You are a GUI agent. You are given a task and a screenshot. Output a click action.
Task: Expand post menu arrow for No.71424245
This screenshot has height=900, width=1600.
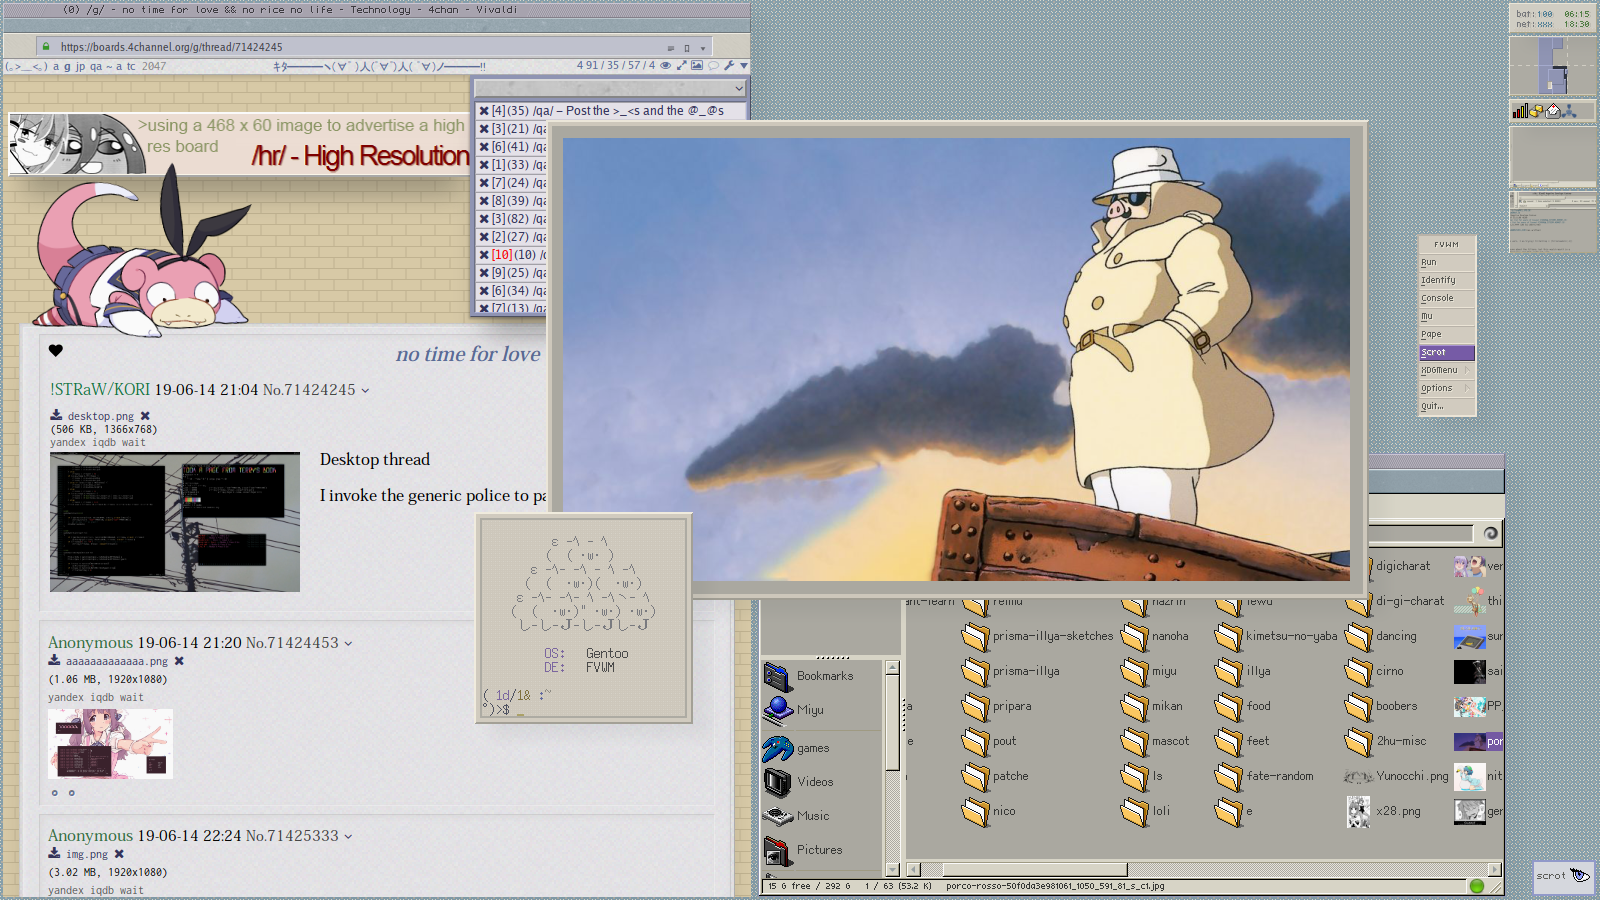point(365,391)
